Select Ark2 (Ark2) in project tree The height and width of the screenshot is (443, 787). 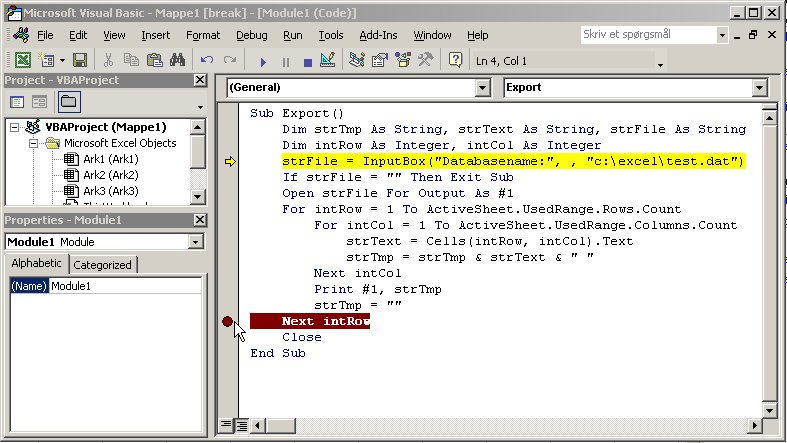pyautogui.click(x=101, y=175)
